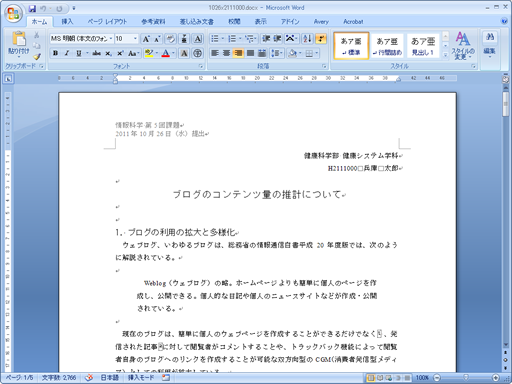Toggle right alignment (highlighted)

238,53
